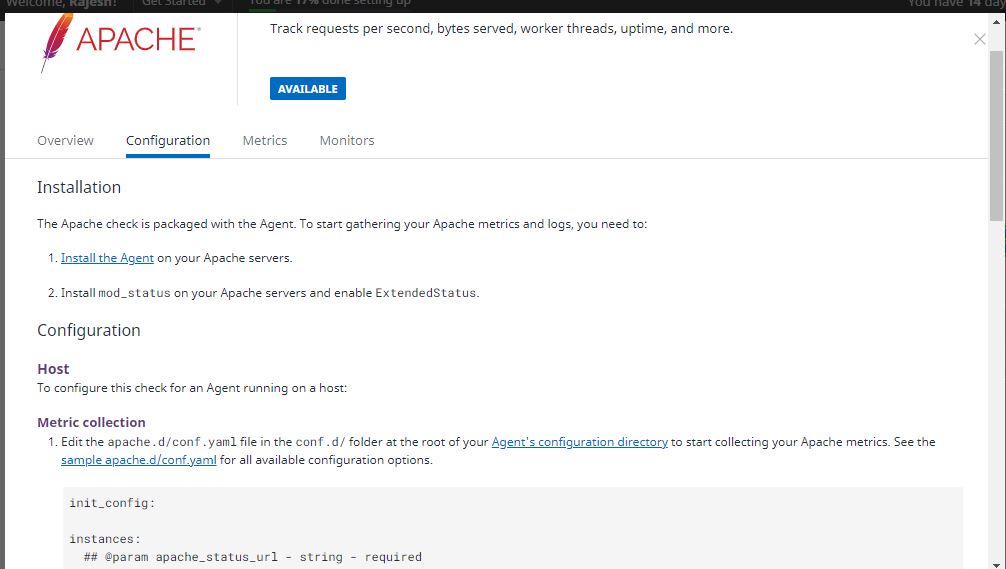The width and height of the screenshot is (1006, 569).
Task: Click the 14 days trial notice
Action: point(955,3)
